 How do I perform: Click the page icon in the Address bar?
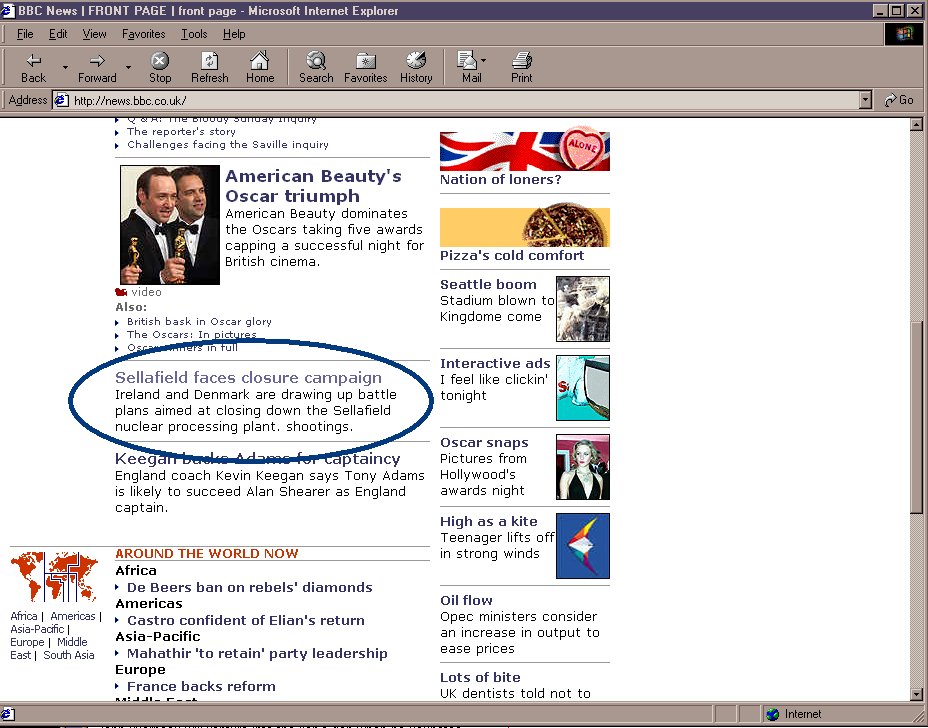[x=62, y=100]
